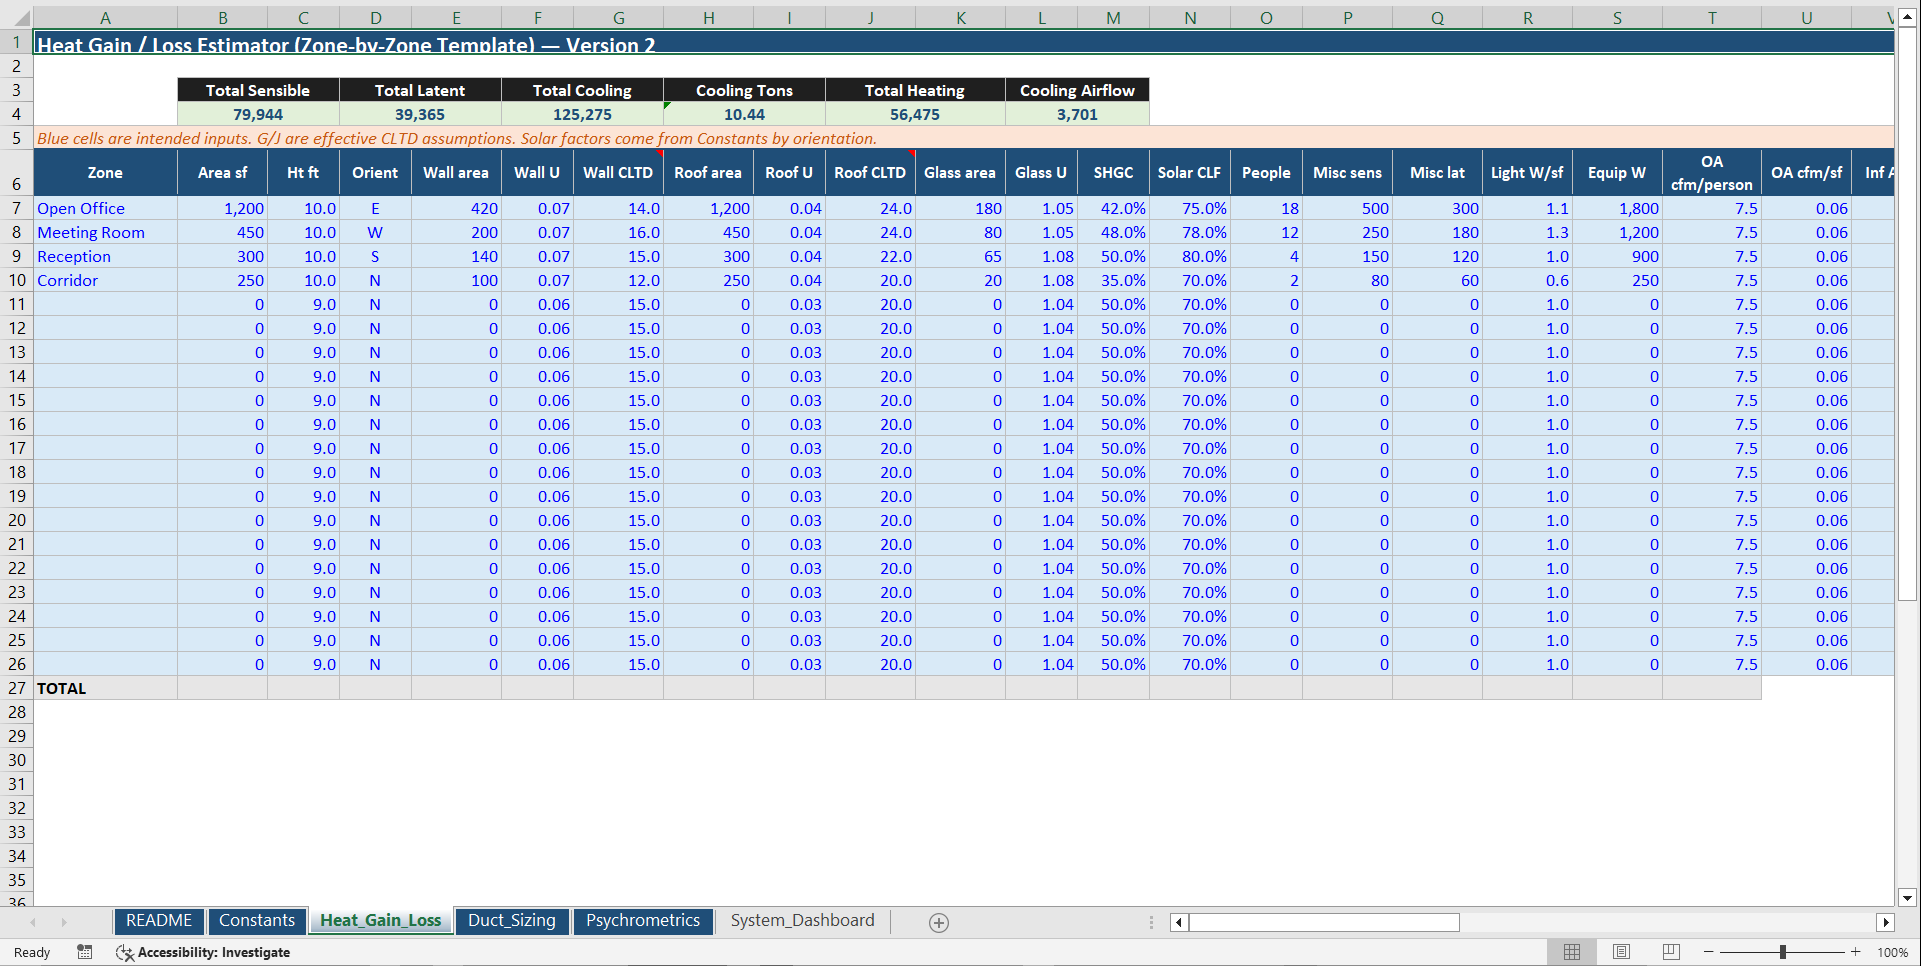This screenshot has height=966, width=1921.
Task: Zoom out using the minus button
Action: [x=1710, y=951]
